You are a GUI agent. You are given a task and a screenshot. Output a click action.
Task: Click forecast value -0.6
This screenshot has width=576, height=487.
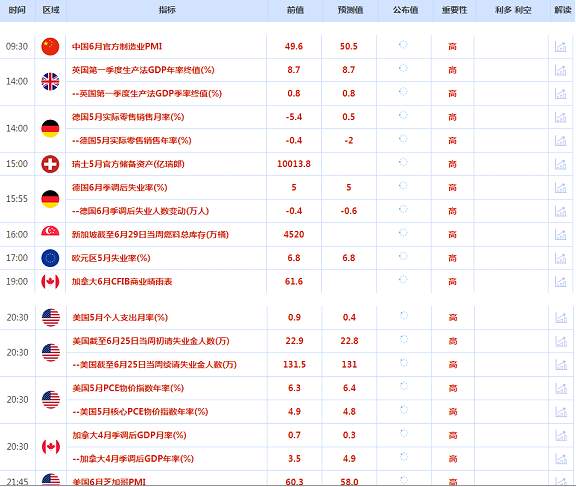click(x=349, y=211)
